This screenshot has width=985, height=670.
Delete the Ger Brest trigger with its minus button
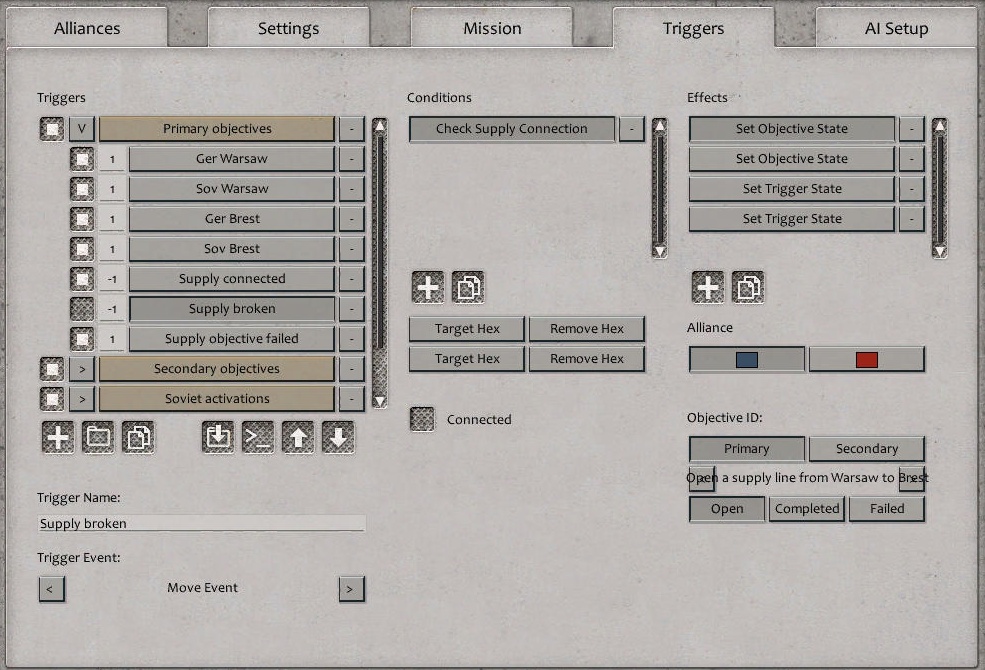coord(352,219)
